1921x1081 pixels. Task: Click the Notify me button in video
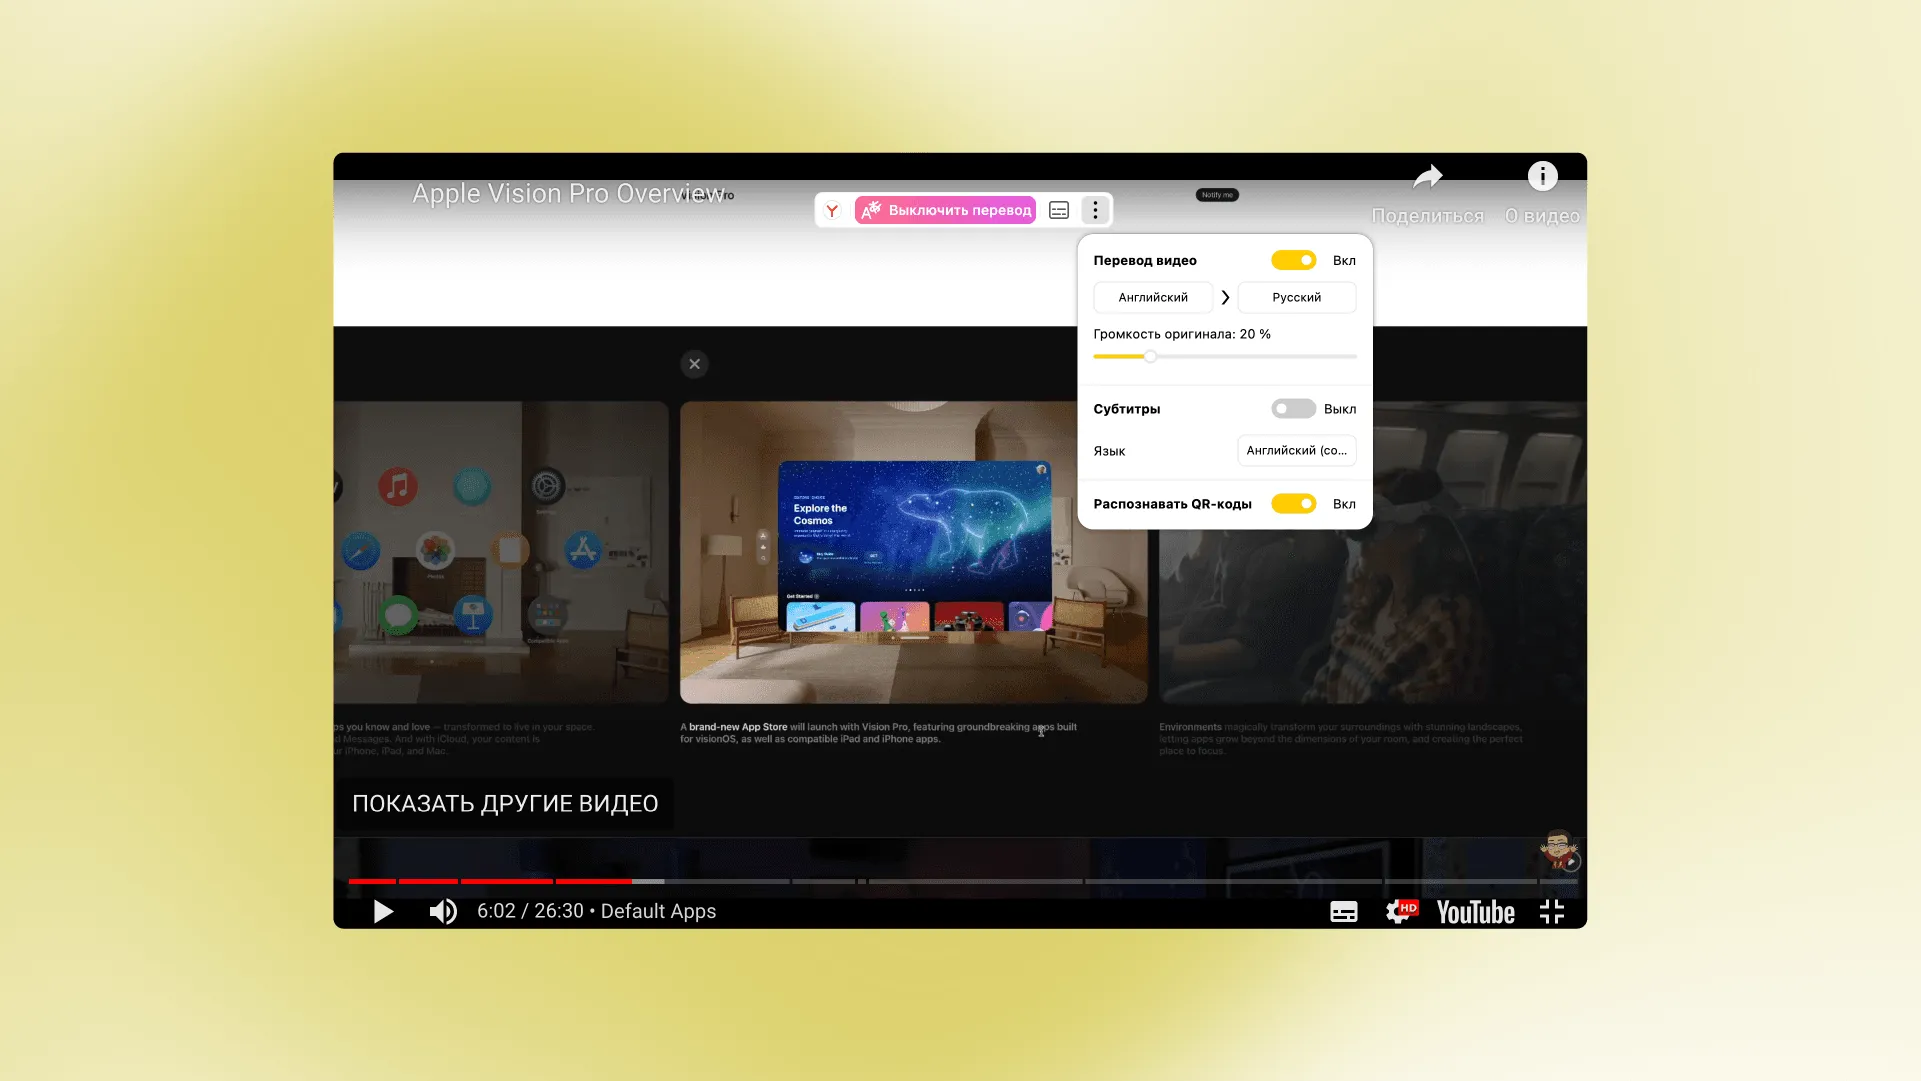pos(1217,195)
